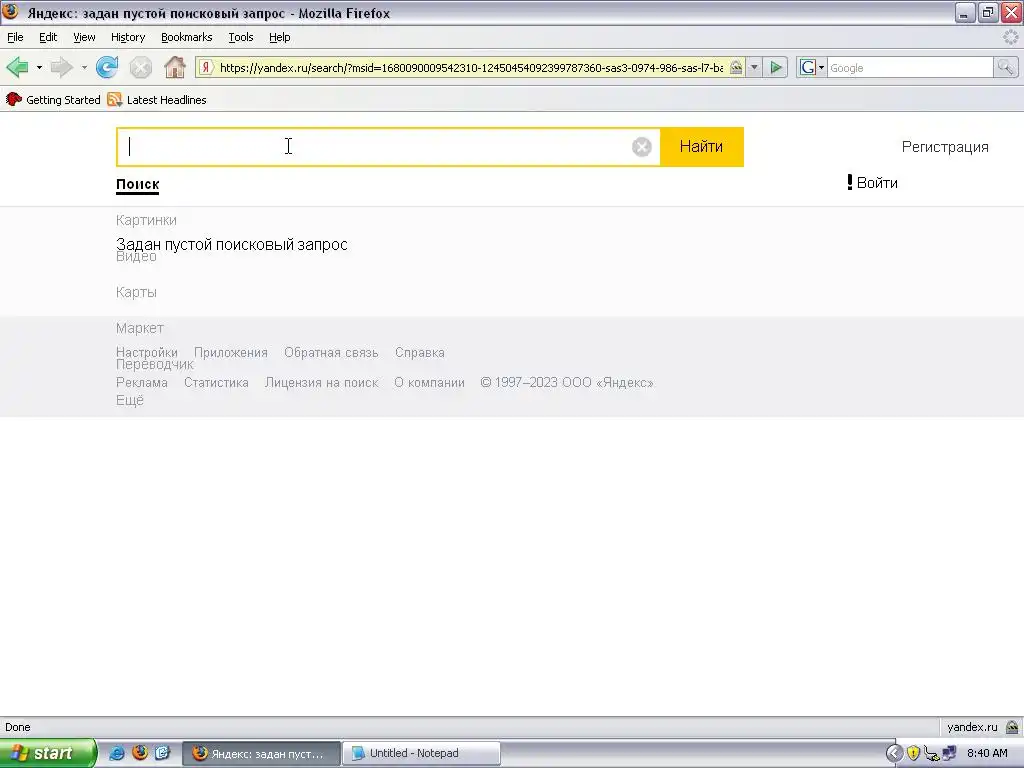Open the View menu
1024x768 pixels.
click(84, 37)
